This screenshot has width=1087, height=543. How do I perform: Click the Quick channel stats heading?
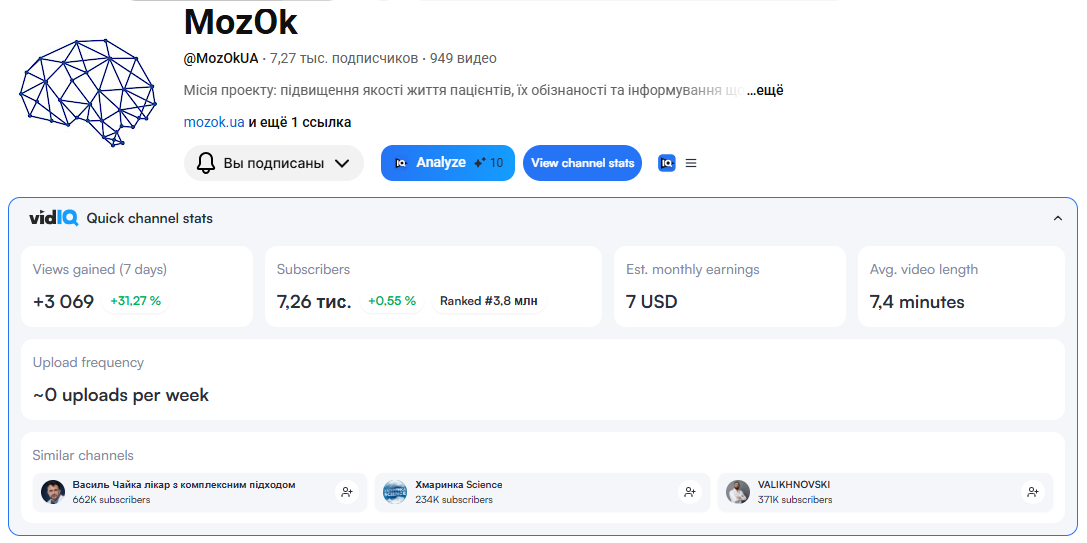pos(150,218)
